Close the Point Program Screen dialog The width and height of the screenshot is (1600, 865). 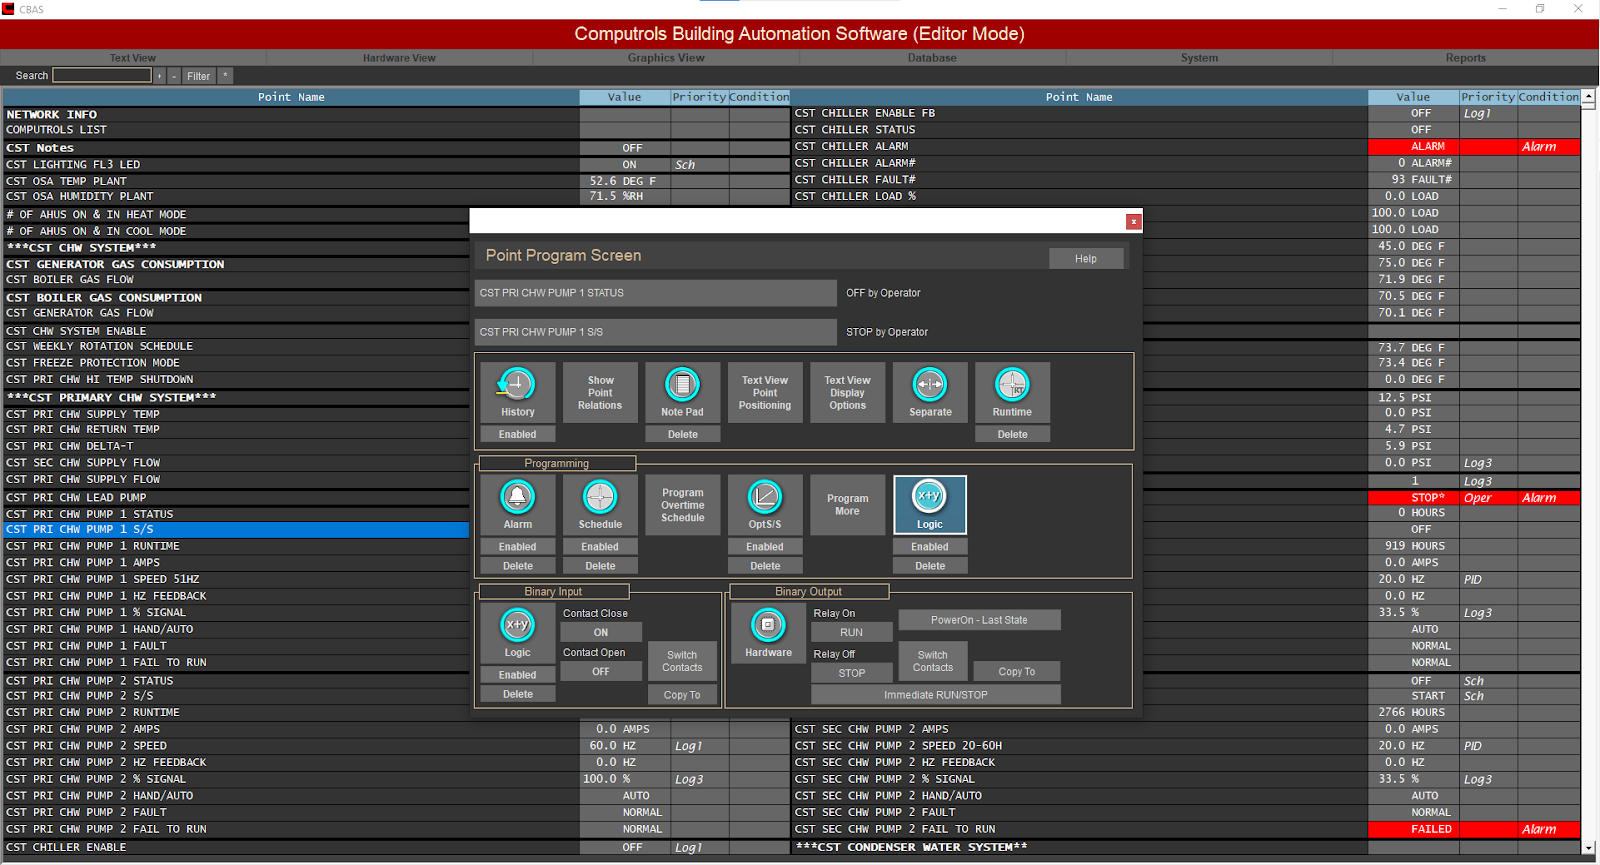(1133, 222)
